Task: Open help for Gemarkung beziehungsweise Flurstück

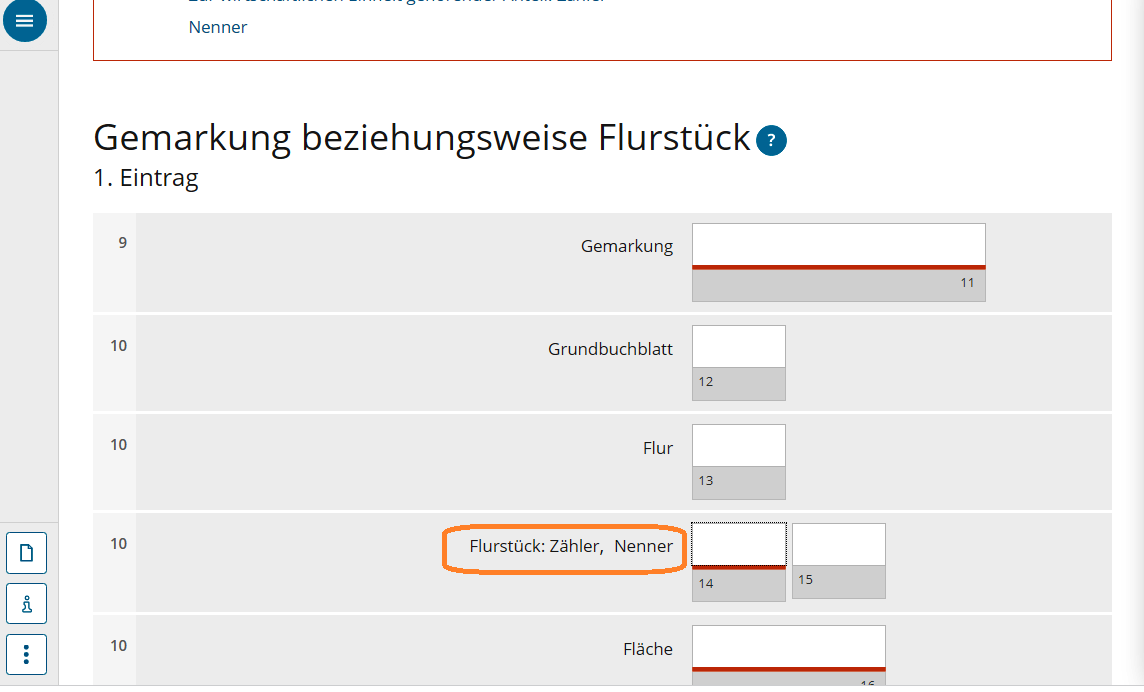Action: pos(770,141)
